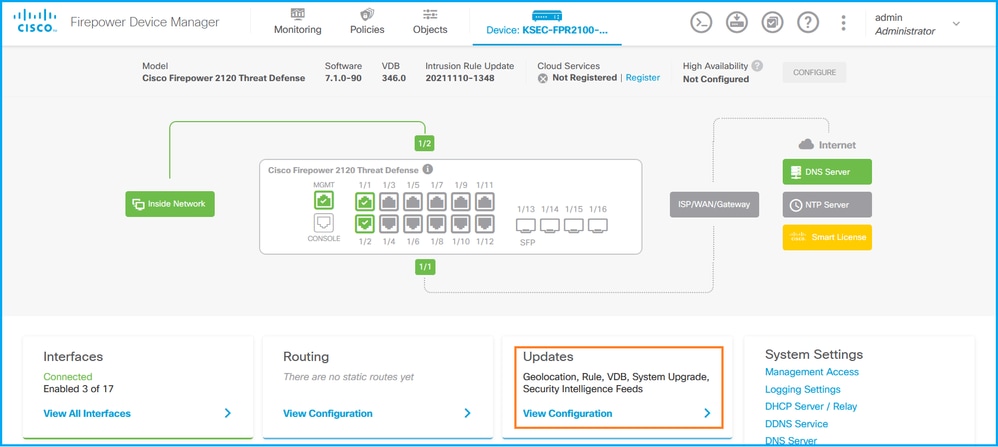Click the 'Enabled 3 of 17' text

coord(78,388)
